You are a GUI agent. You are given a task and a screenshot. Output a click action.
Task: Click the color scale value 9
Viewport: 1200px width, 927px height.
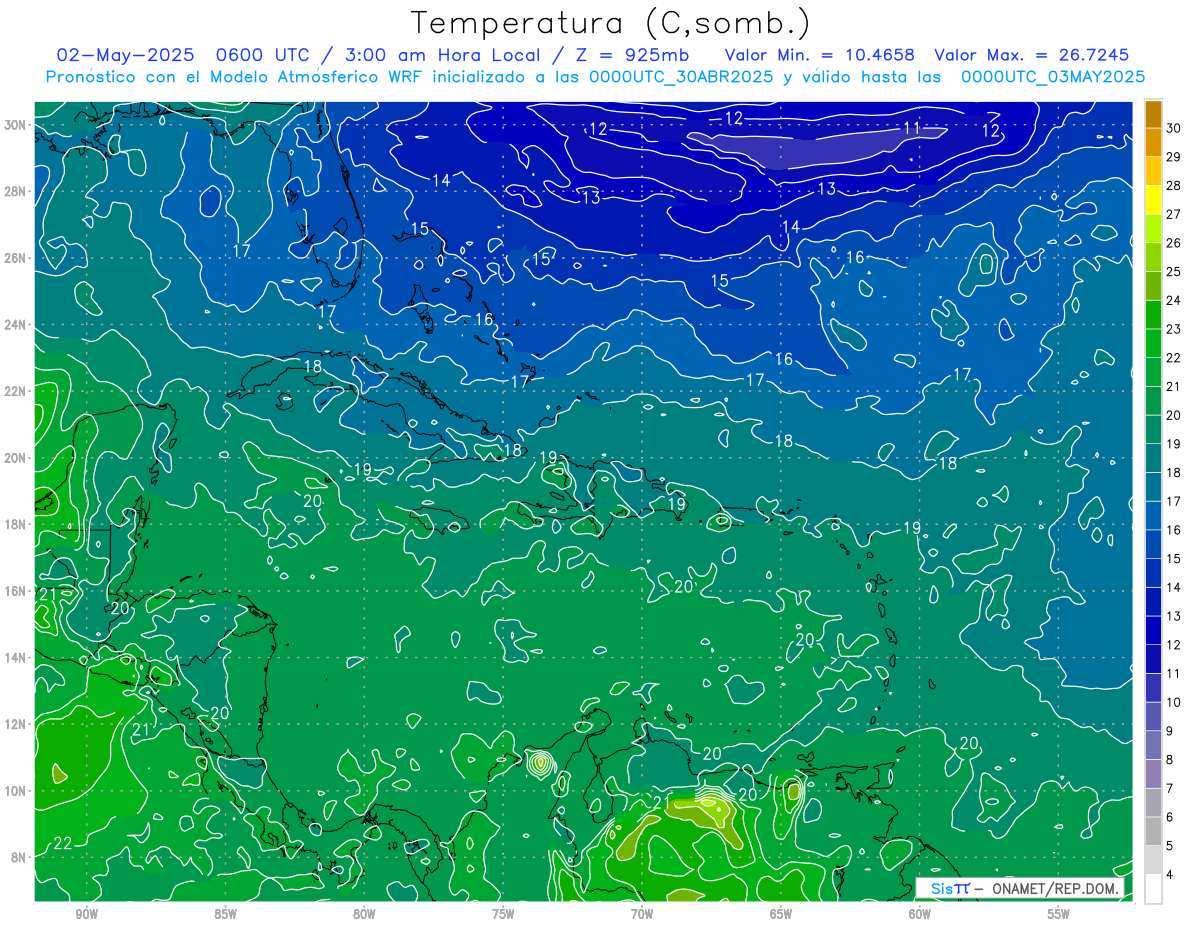pyautogui.click(x=1171, y=731)
